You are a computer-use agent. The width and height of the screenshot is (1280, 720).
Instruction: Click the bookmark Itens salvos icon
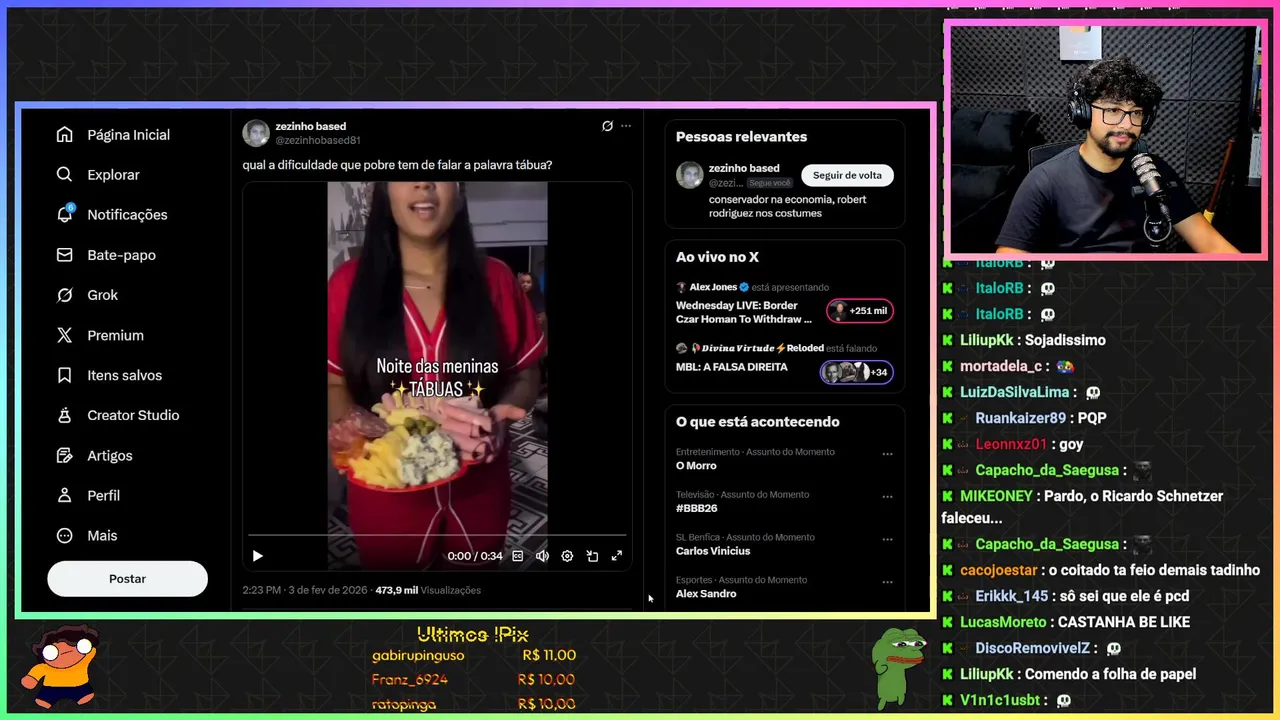(65, 375)
